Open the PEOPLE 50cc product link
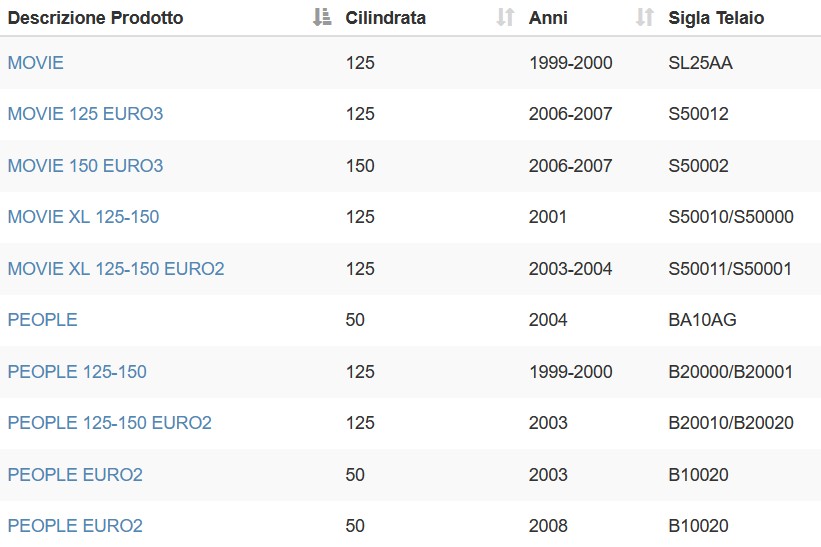This screenshot has height=547, width=821. point(42,319)
